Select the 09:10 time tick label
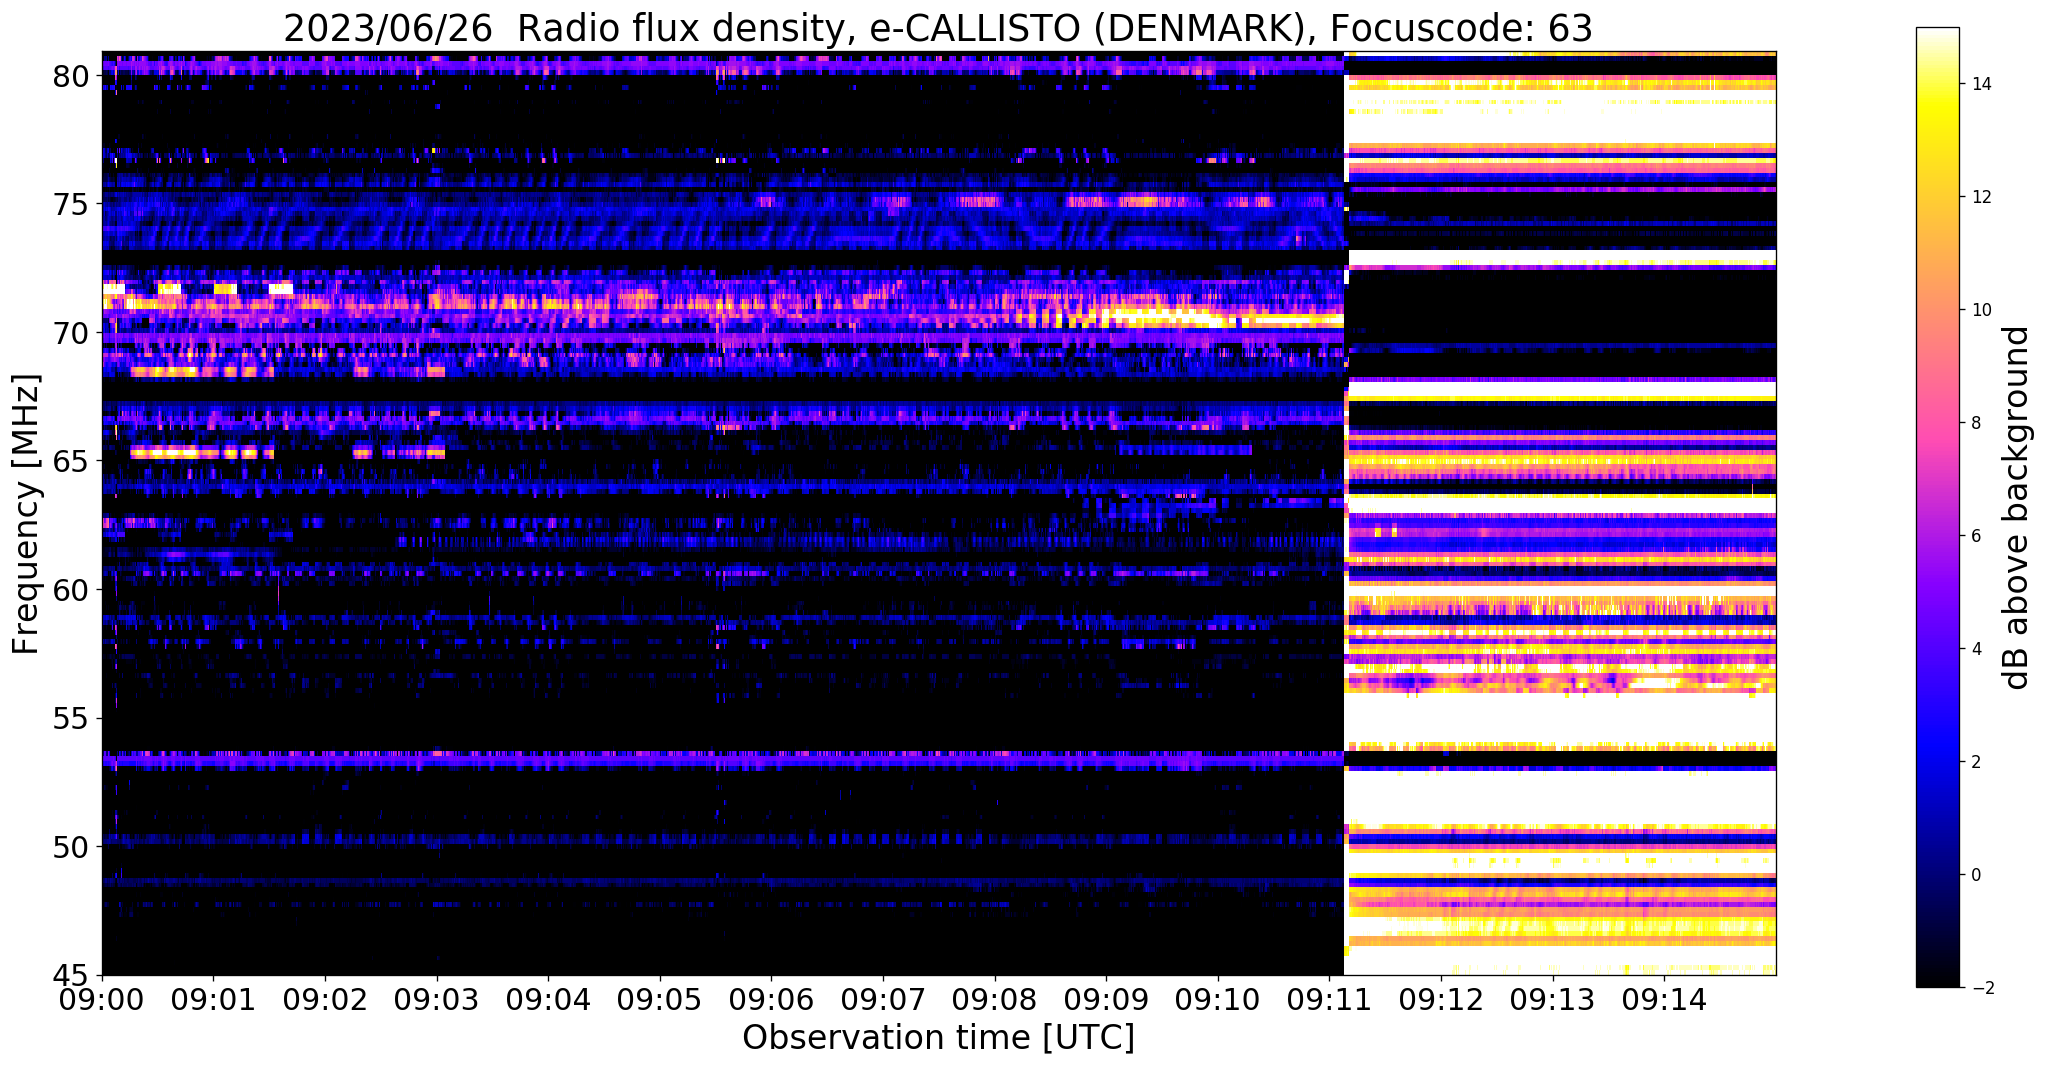The width and height of the screenshot is (2047, 1067). pyautogui.click(x=1218, y=998)
